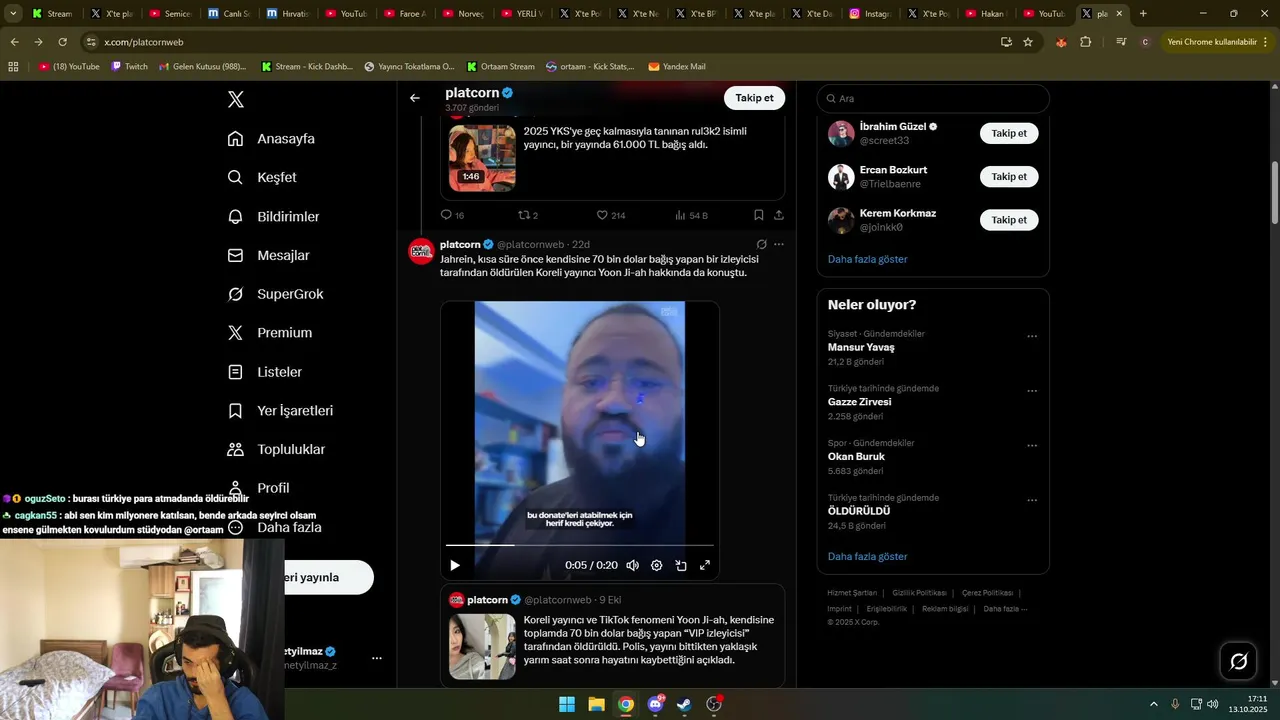1280x720 pixels.
Task: Open Yoon Ji-ah quoted post thumbnail
Action: tap(482, 647)
